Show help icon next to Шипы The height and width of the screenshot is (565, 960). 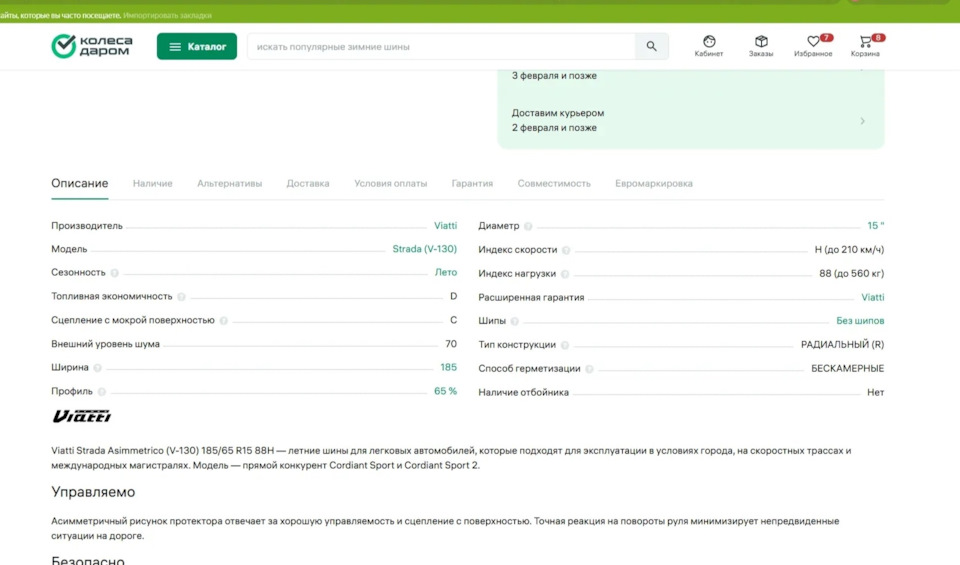[514, 321]
